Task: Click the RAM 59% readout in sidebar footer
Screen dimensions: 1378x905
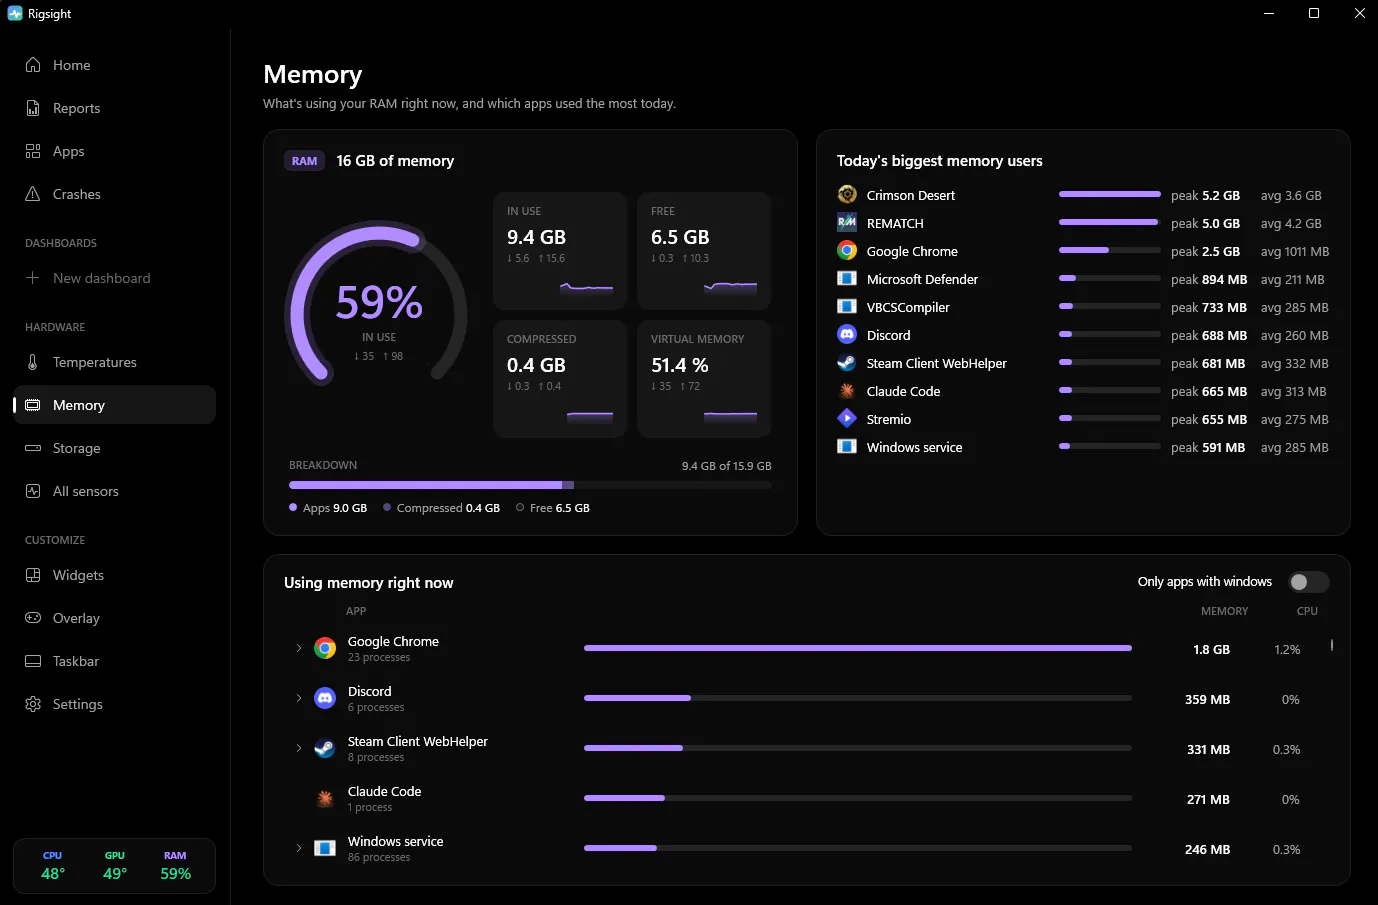Action: point(175,866)
